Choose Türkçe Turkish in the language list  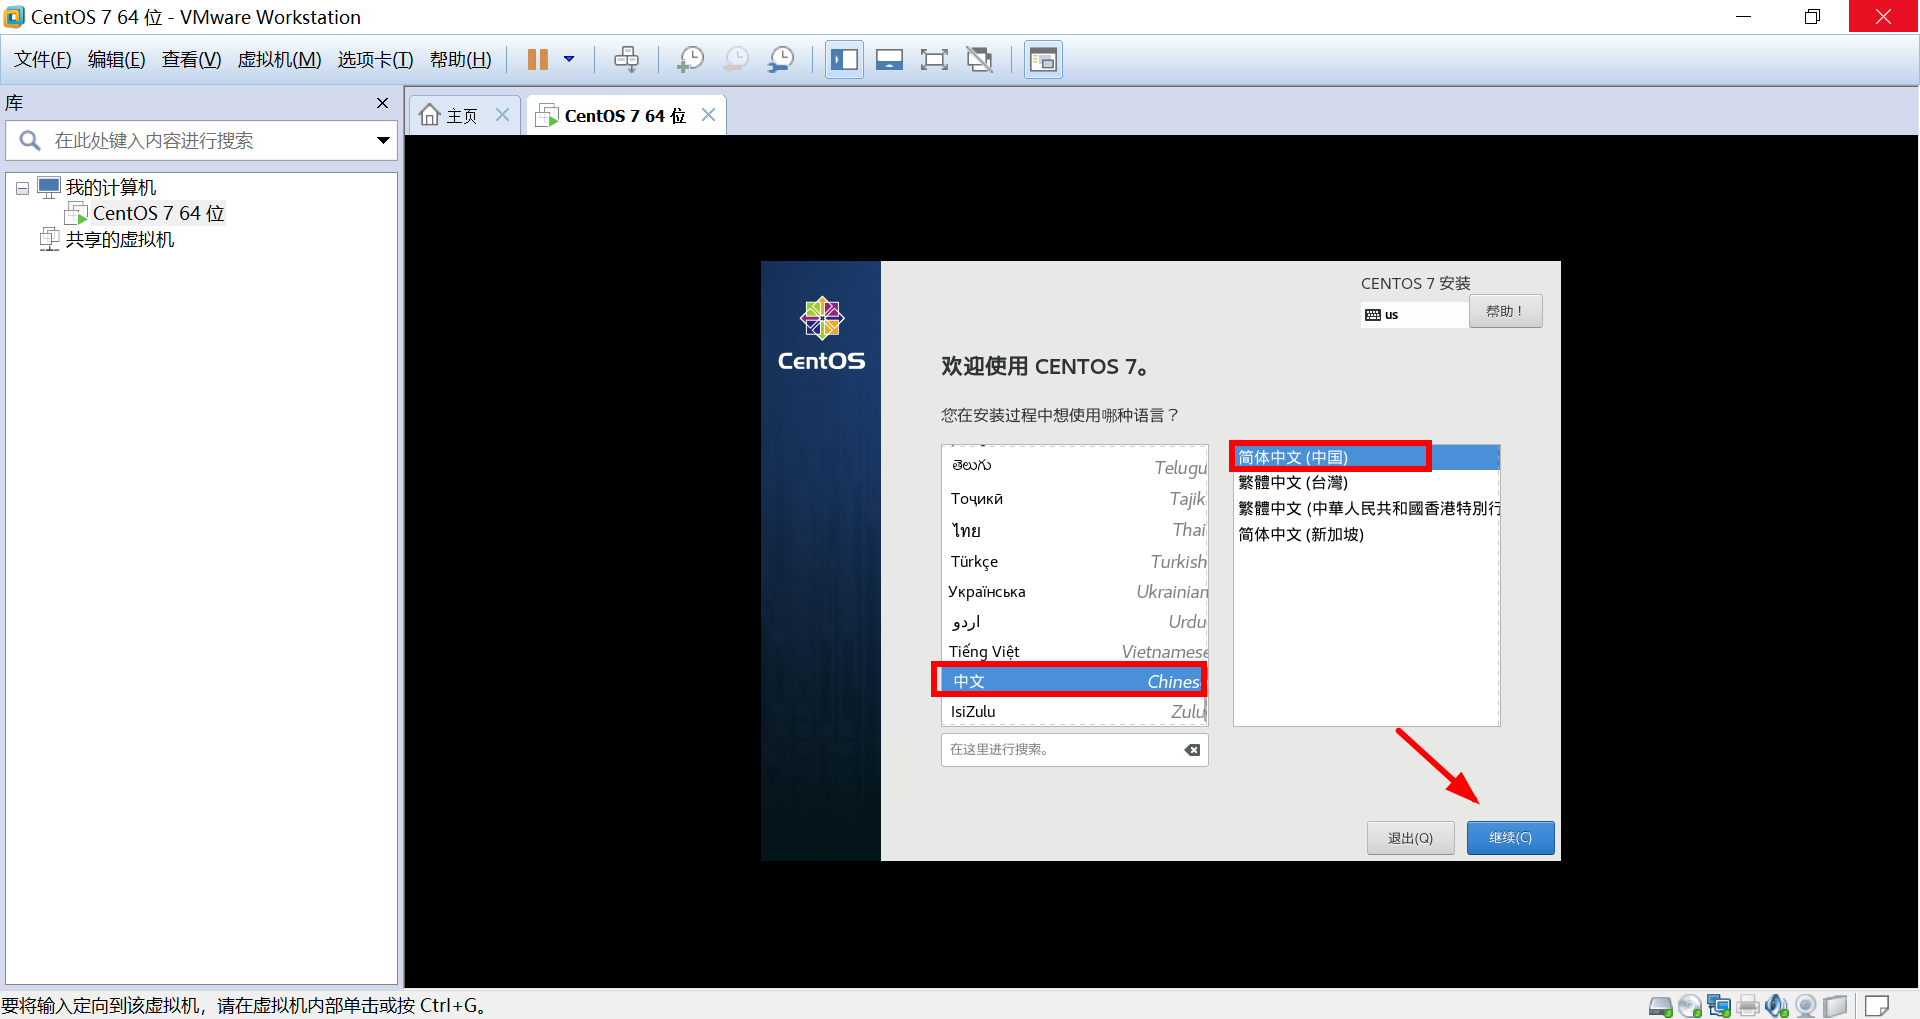[1075, 561]
